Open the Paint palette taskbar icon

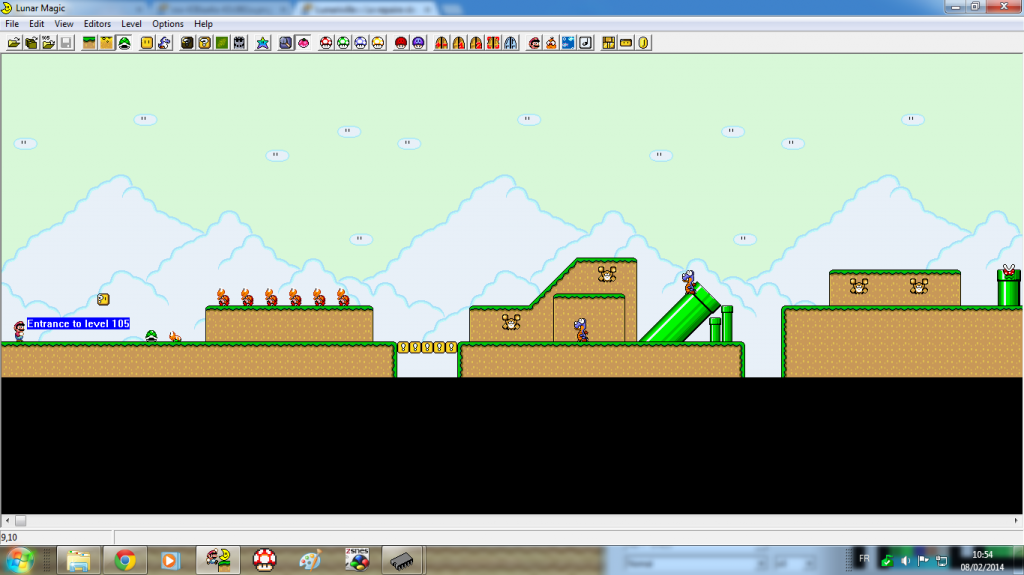[x=310, y=561]
